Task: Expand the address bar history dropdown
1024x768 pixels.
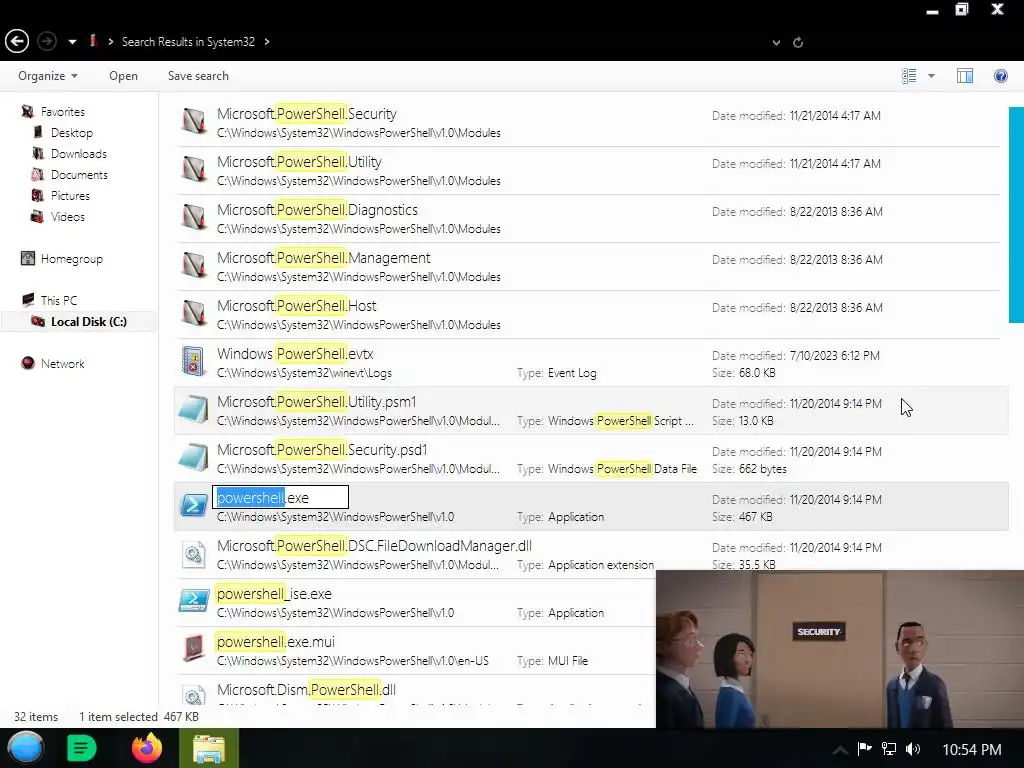Action: [x=776, y=43]
